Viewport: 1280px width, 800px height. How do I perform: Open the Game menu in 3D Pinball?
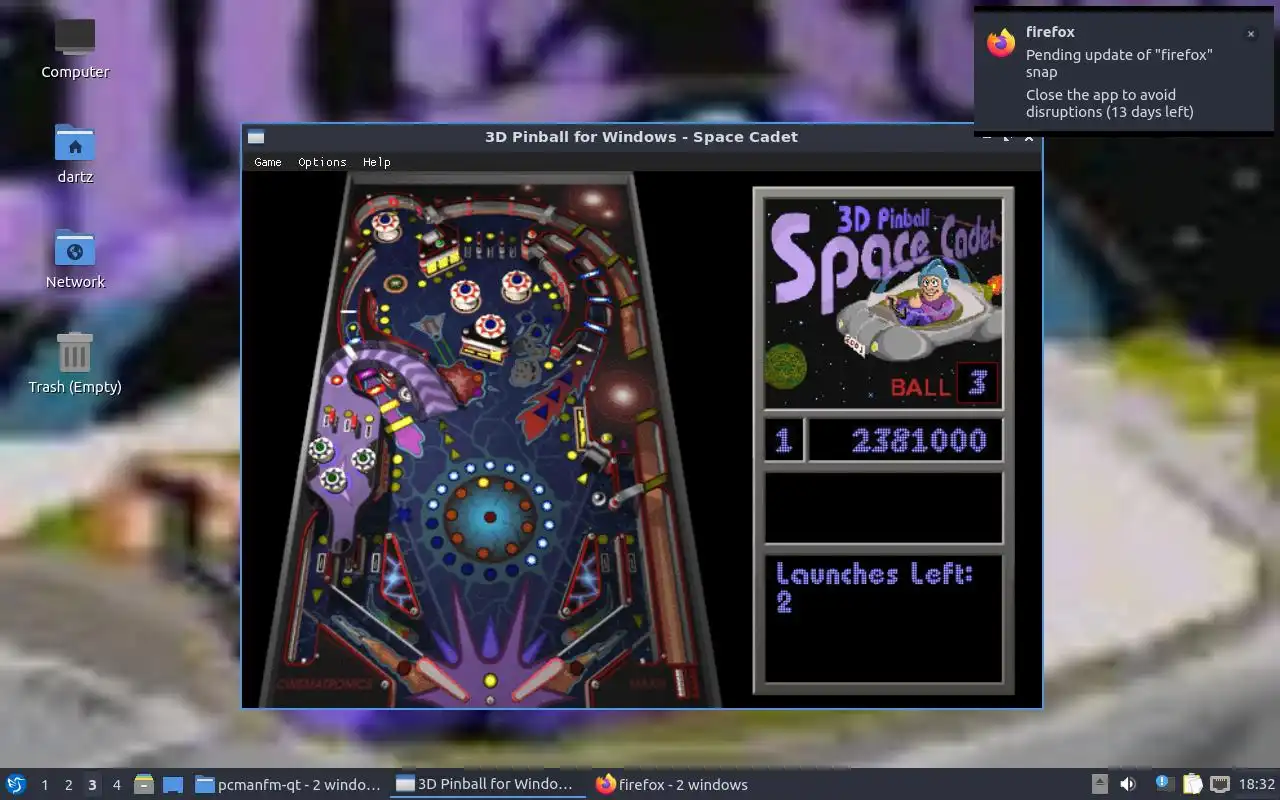click(x=267, y=162)
